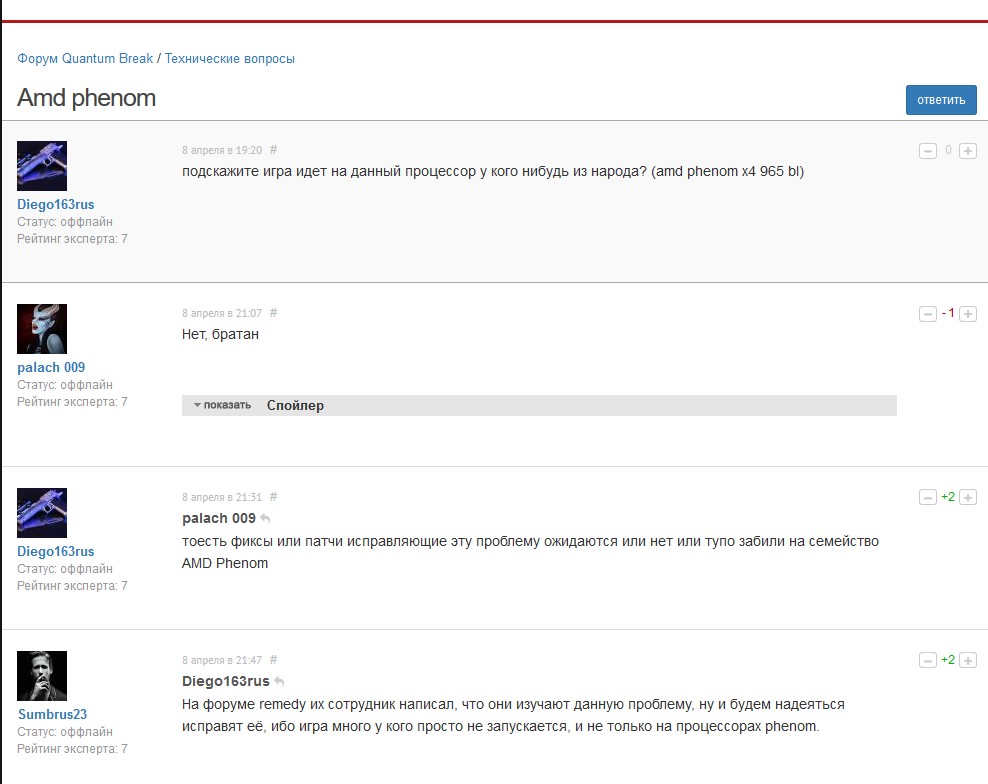Screen dimensions: 988x784
Task: Open Sumbrus23 profile name link
Action: click(x=52, y=715)
